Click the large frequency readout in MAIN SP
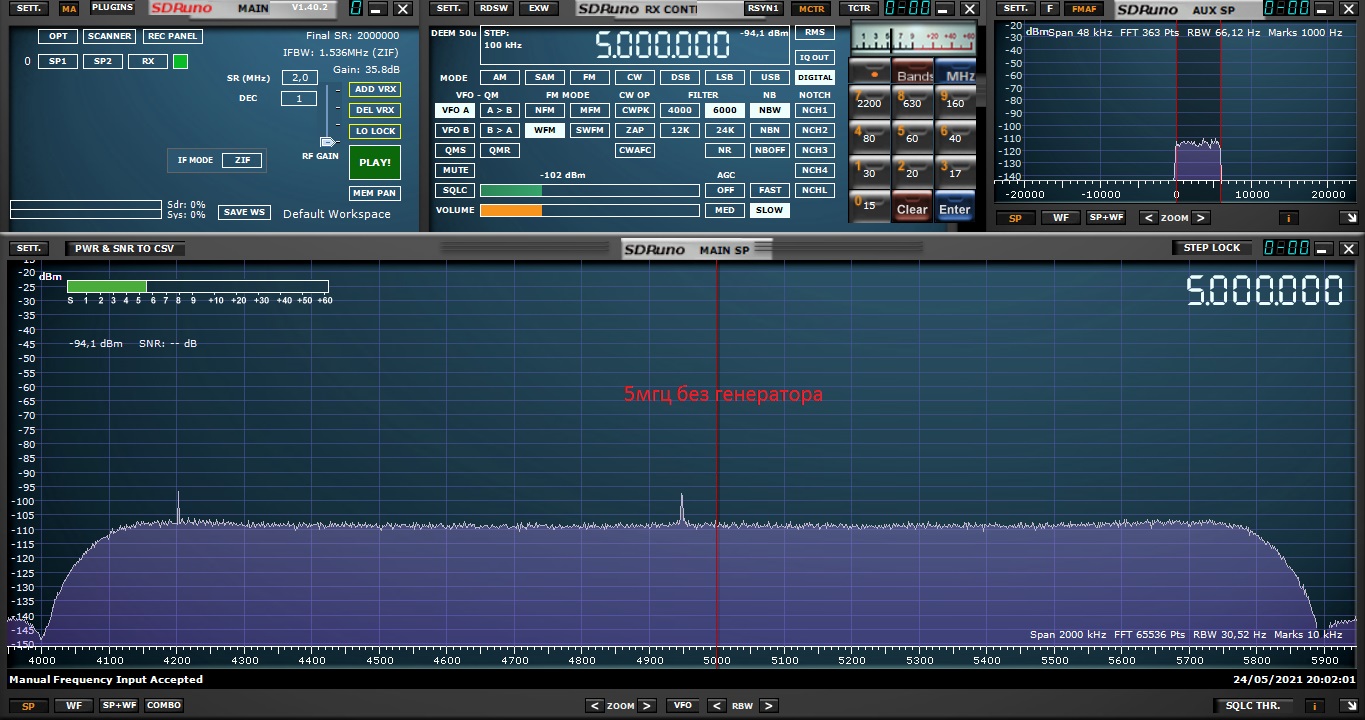The image size is (1365, 720). [x=1265, y=291]
